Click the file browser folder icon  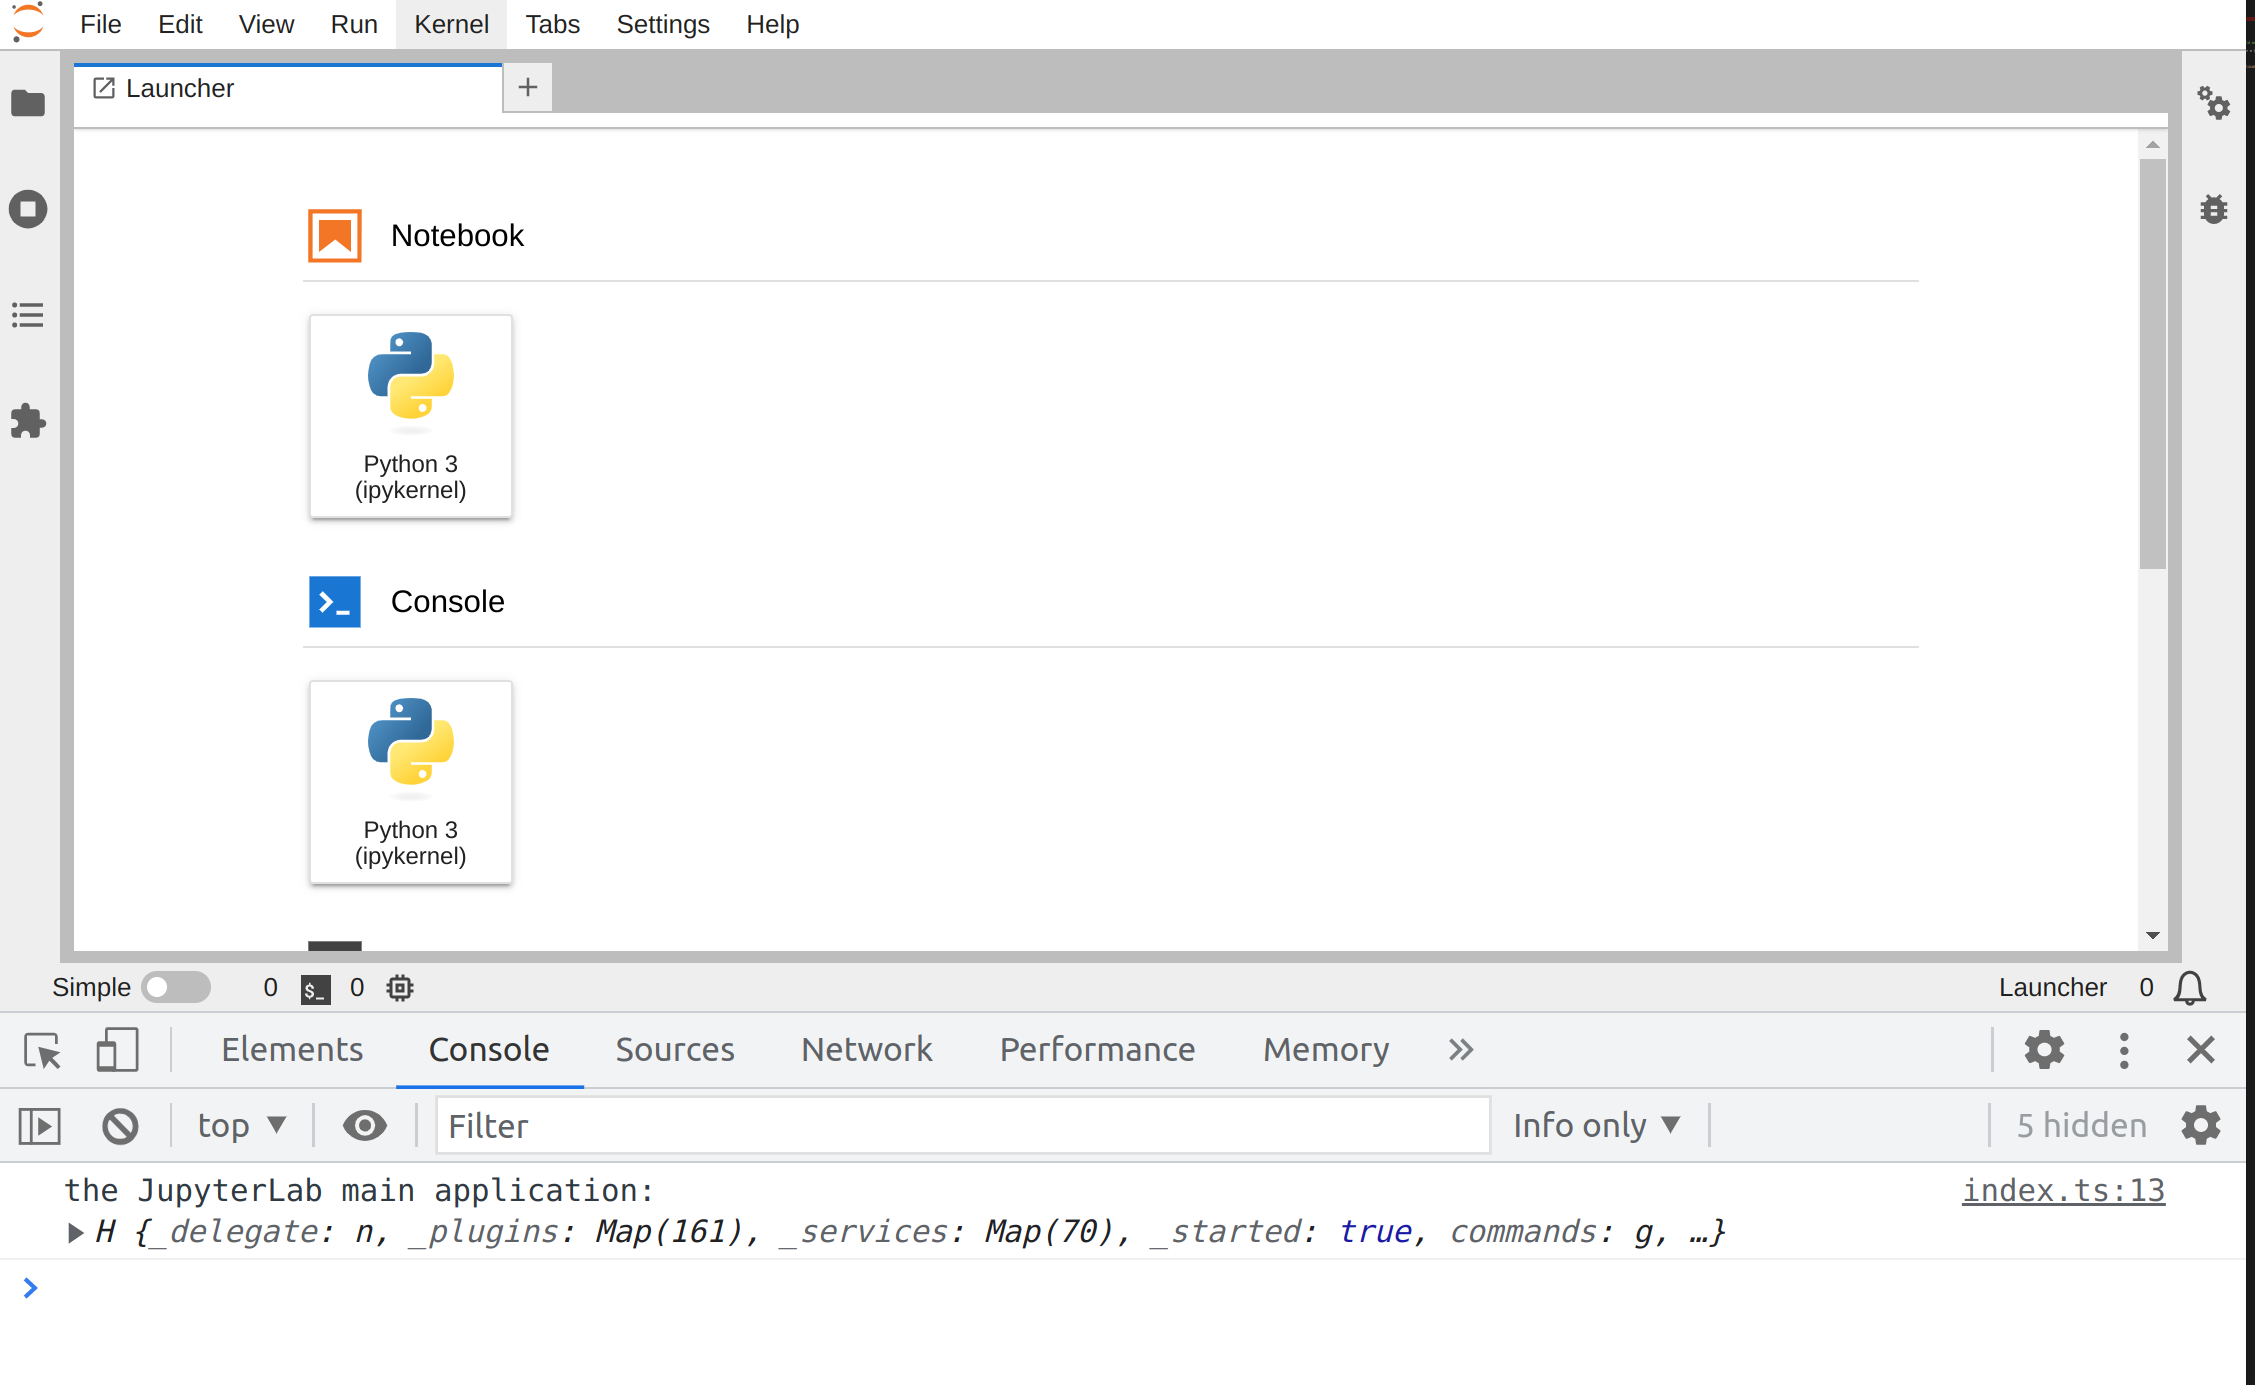tap(27, 100)
